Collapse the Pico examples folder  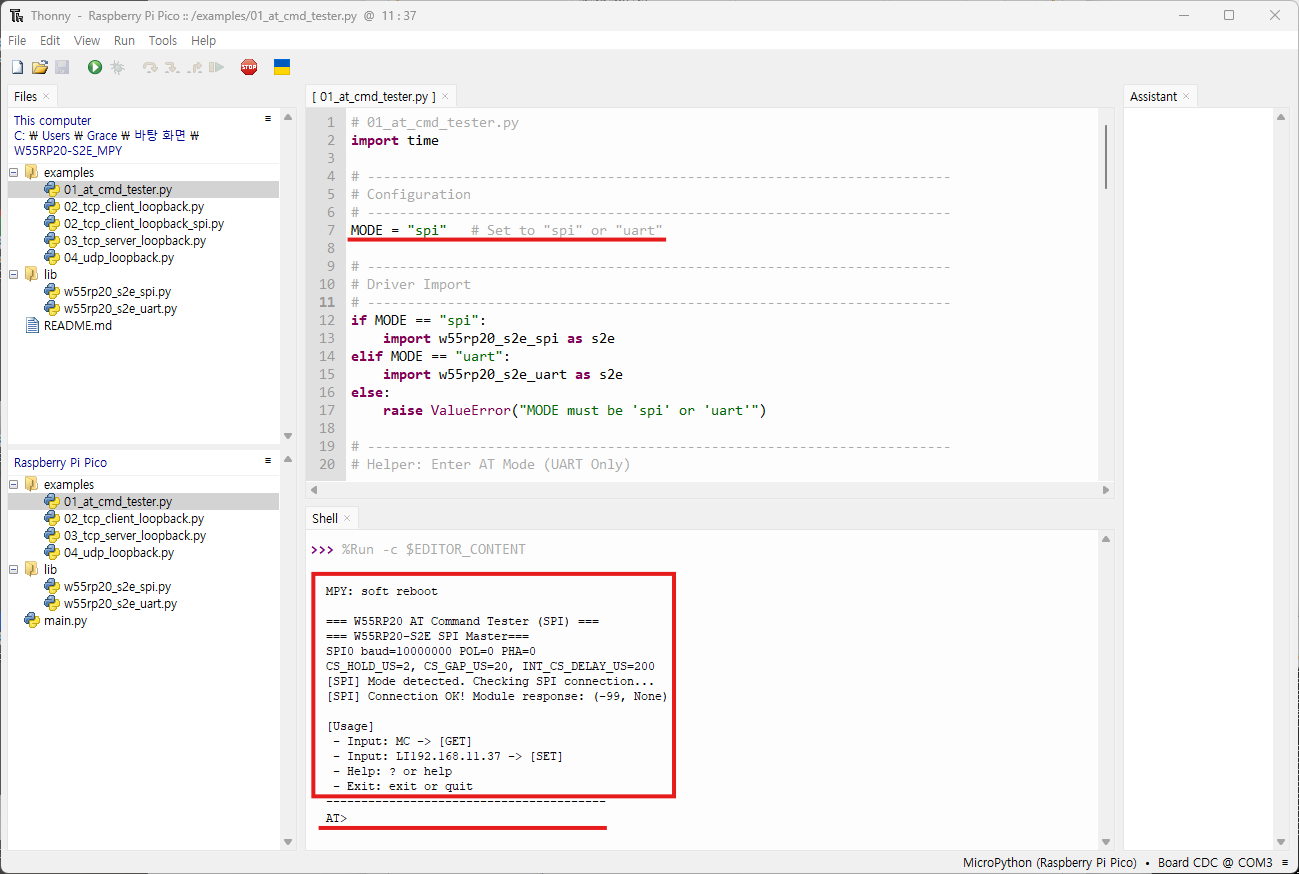(14, 484)
